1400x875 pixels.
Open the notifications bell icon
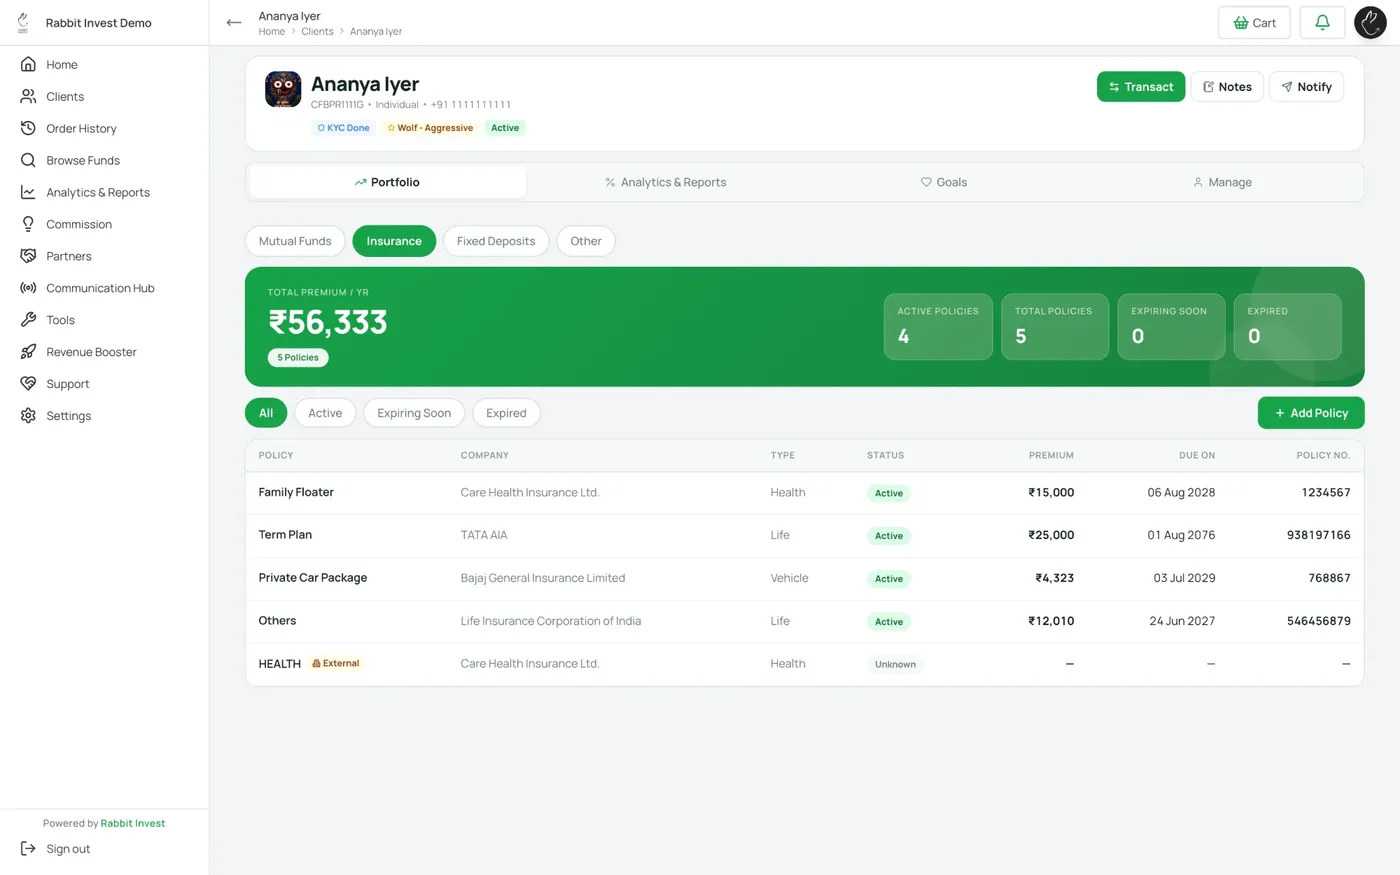click(x=1322, y=23)
